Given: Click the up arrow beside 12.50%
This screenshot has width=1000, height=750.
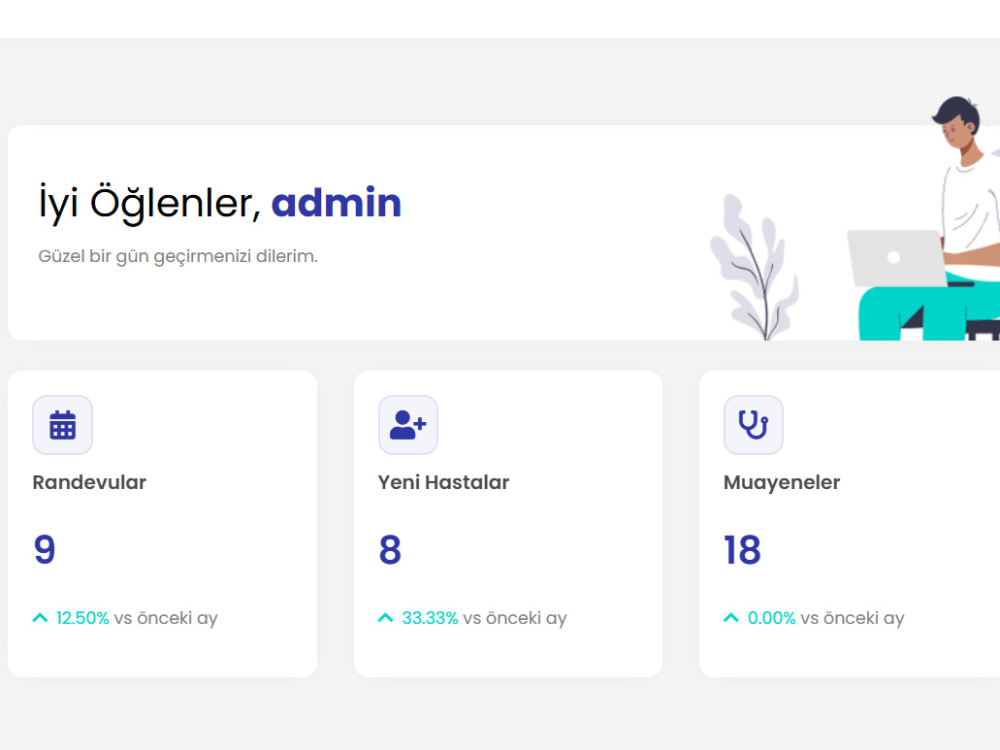Looking at the screenshot, I should click(40, 617).
